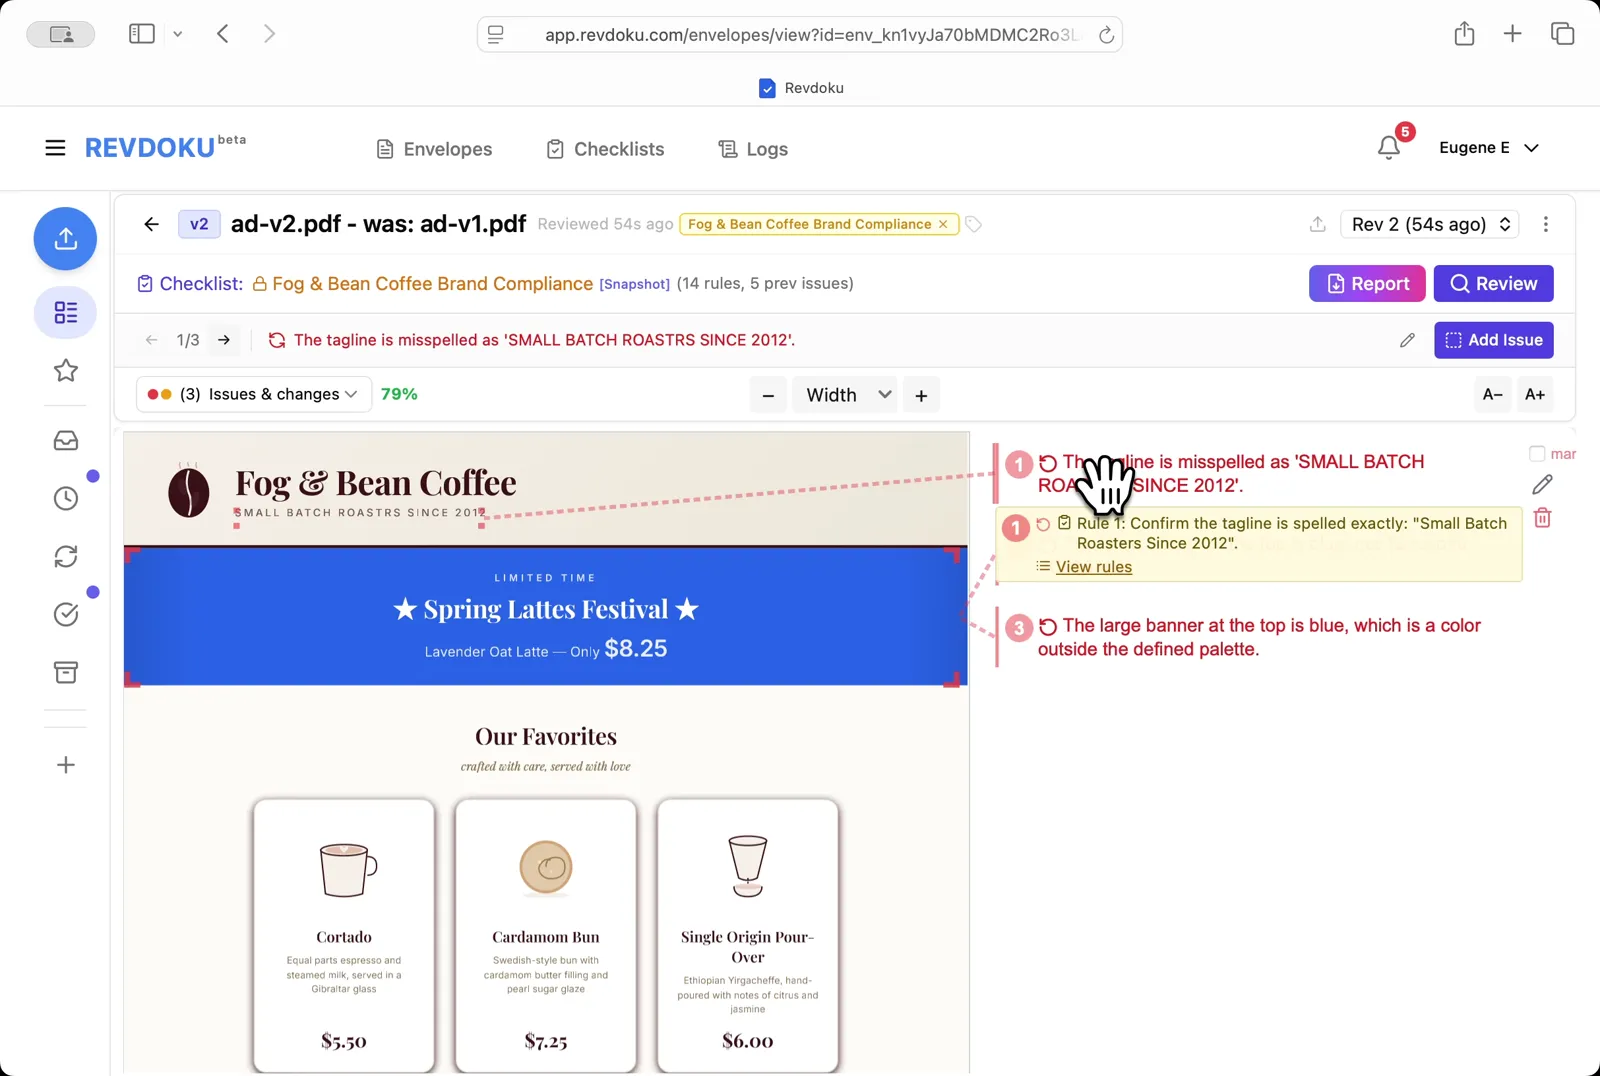The image size is (1600, 1076).
Task: Open the inbox sidebar icon
Action: (x=66, y=441)
